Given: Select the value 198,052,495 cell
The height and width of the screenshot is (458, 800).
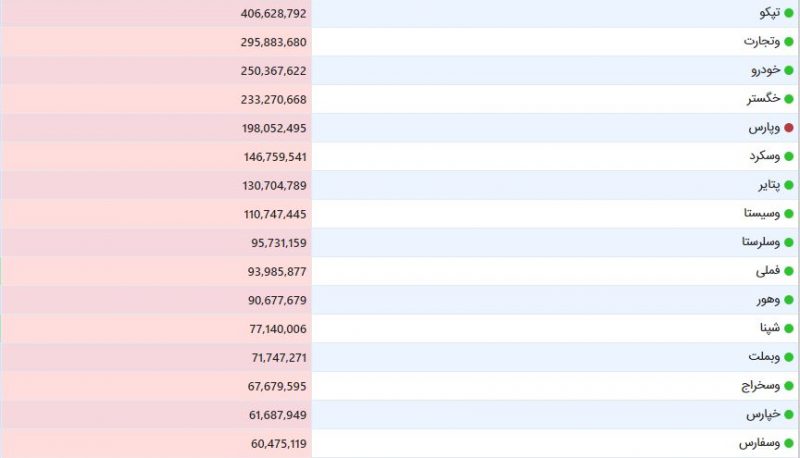Looking at the screenshot, I should tap(156, 128).
